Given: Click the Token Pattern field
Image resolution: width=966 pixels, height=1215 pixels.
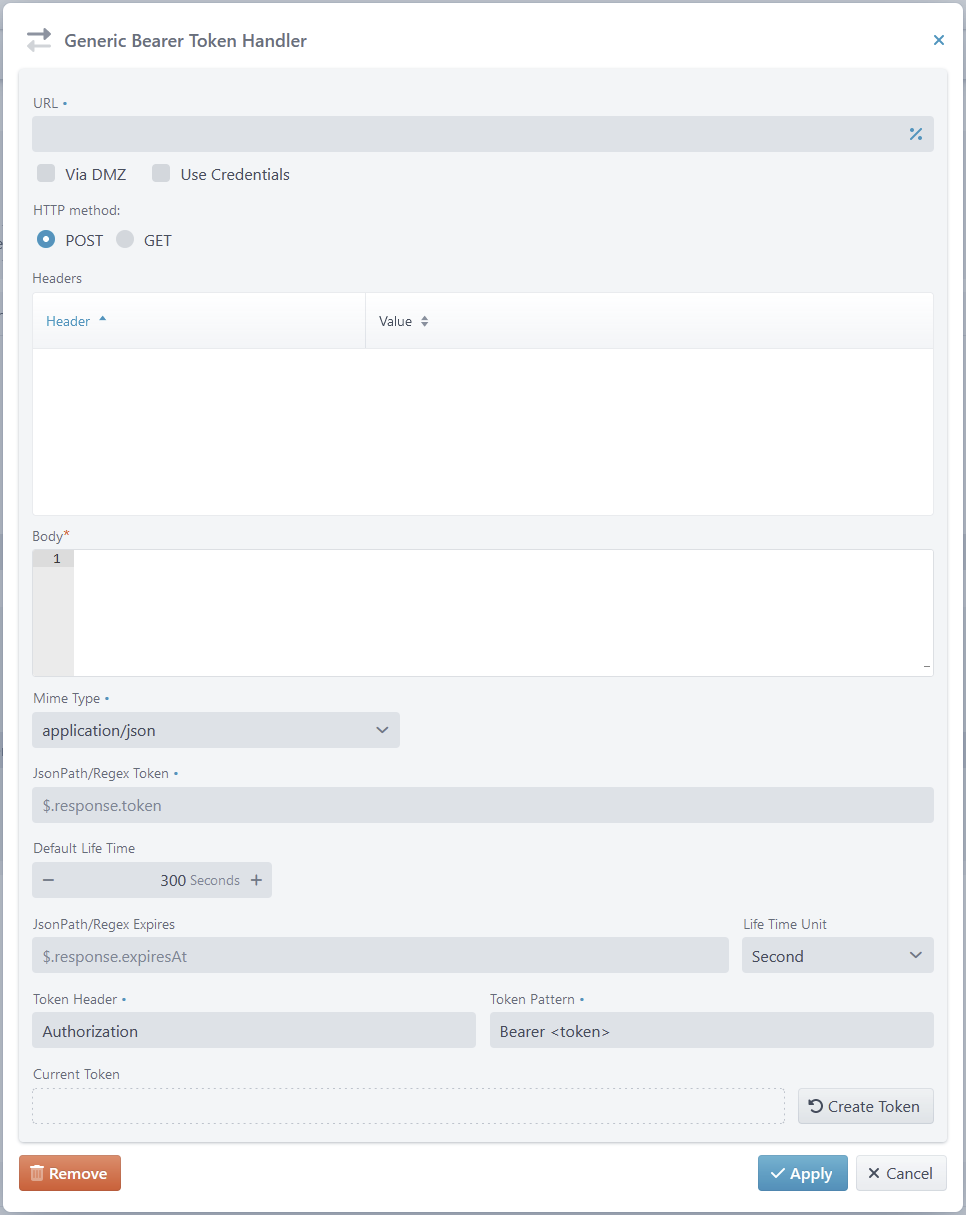Looking at the screenshot, I should coord(712,1030).
